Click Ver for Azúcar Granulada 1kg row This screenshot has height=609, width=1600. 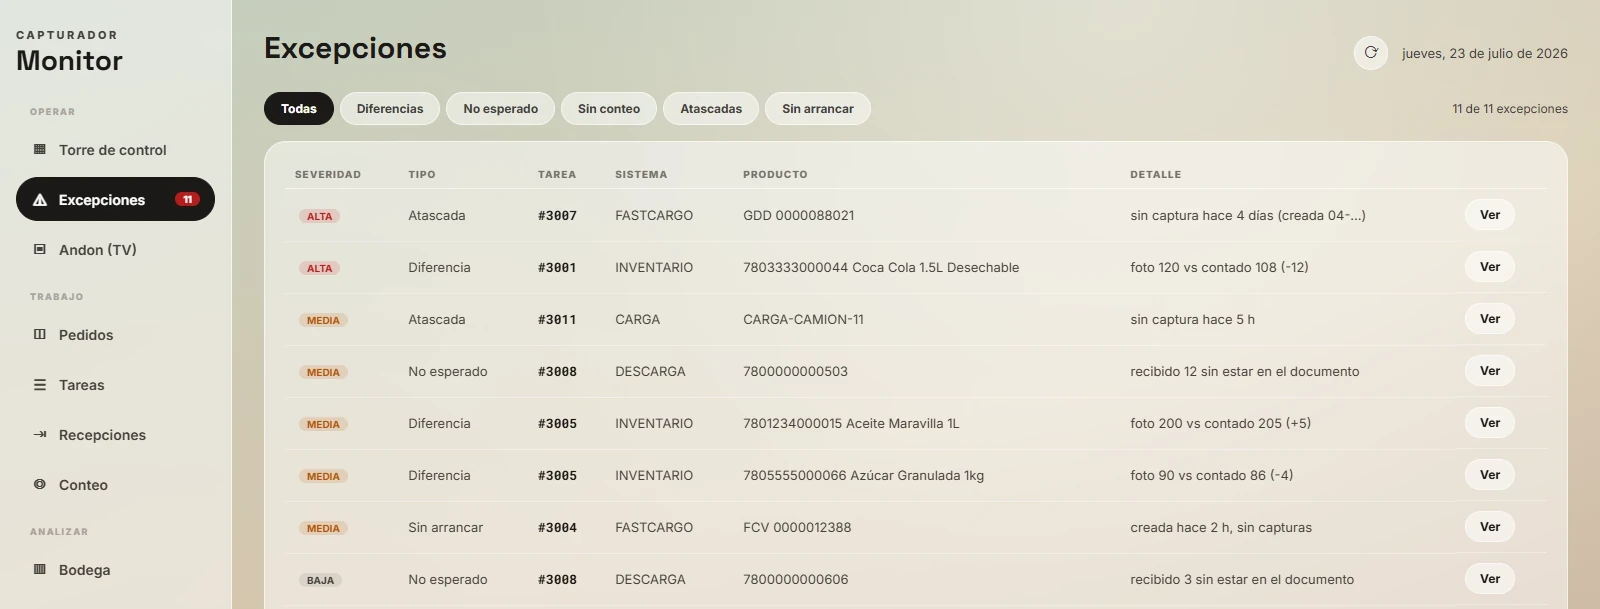coord(1490,475)
